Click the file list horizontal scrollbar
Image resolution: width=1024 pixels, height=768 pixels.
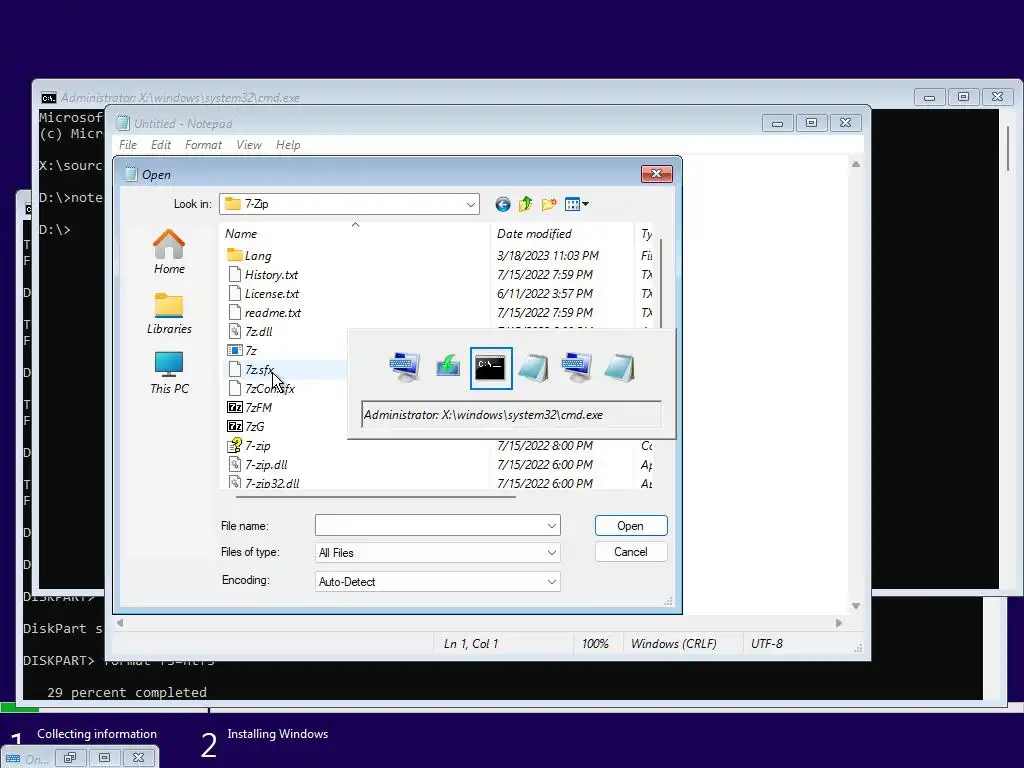tap(376, 496)
